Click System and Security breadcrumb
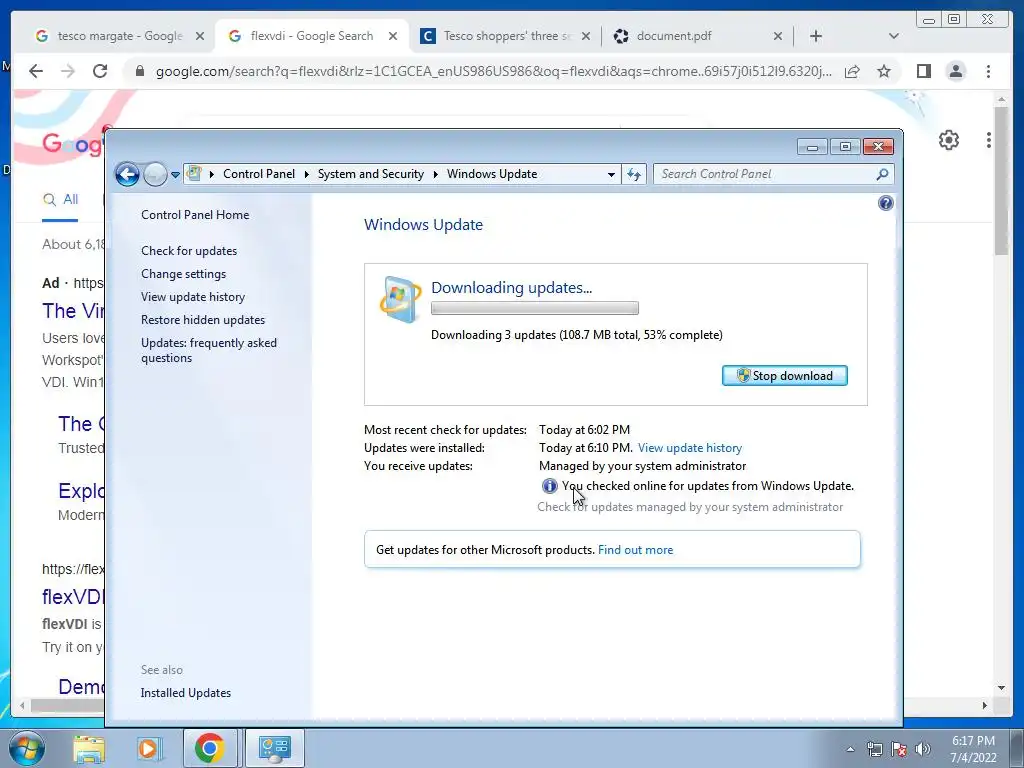This screenshot has width=1024, height=768. [x=370, y=174]
